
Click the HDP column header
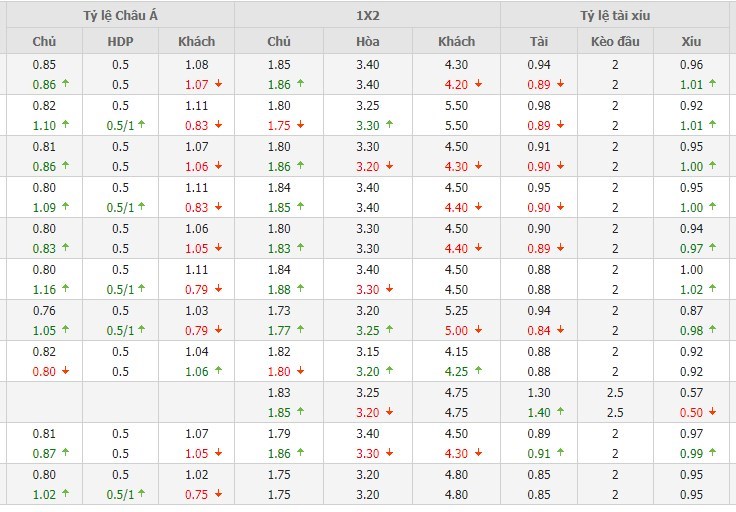(120, 42)
